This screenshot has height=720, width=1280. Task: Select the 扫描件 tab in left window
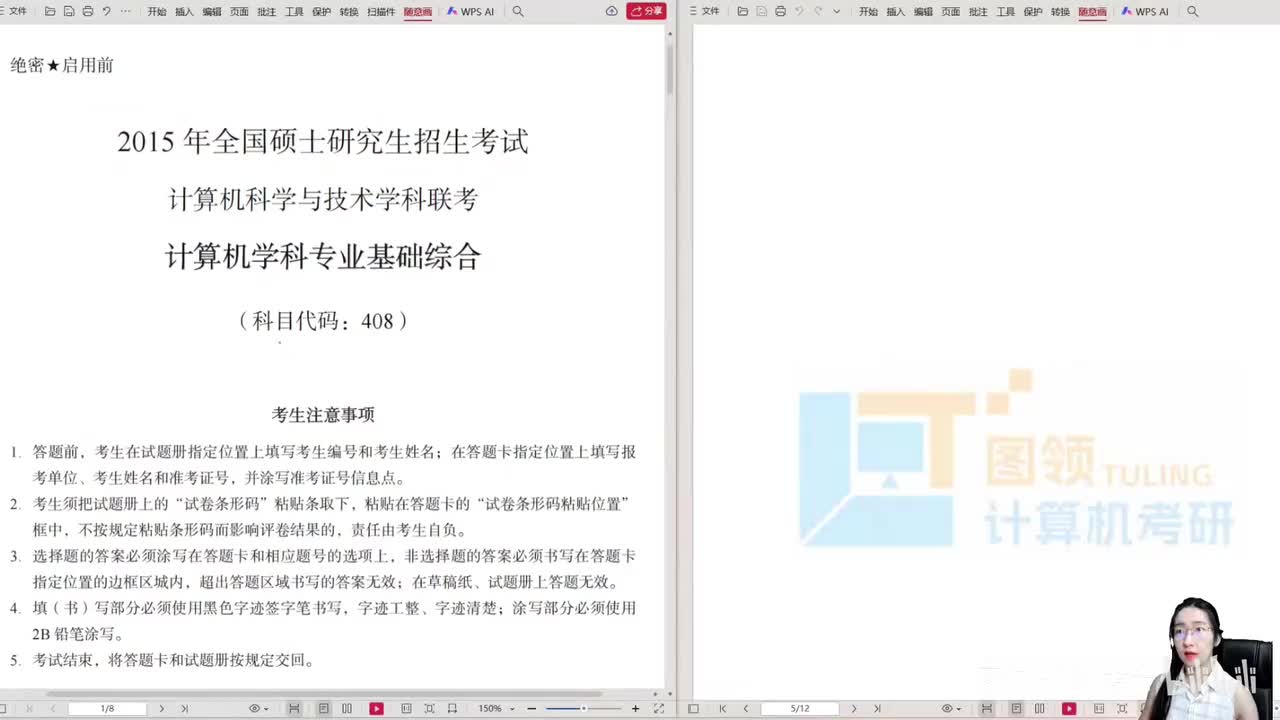[x=381, y=12]
